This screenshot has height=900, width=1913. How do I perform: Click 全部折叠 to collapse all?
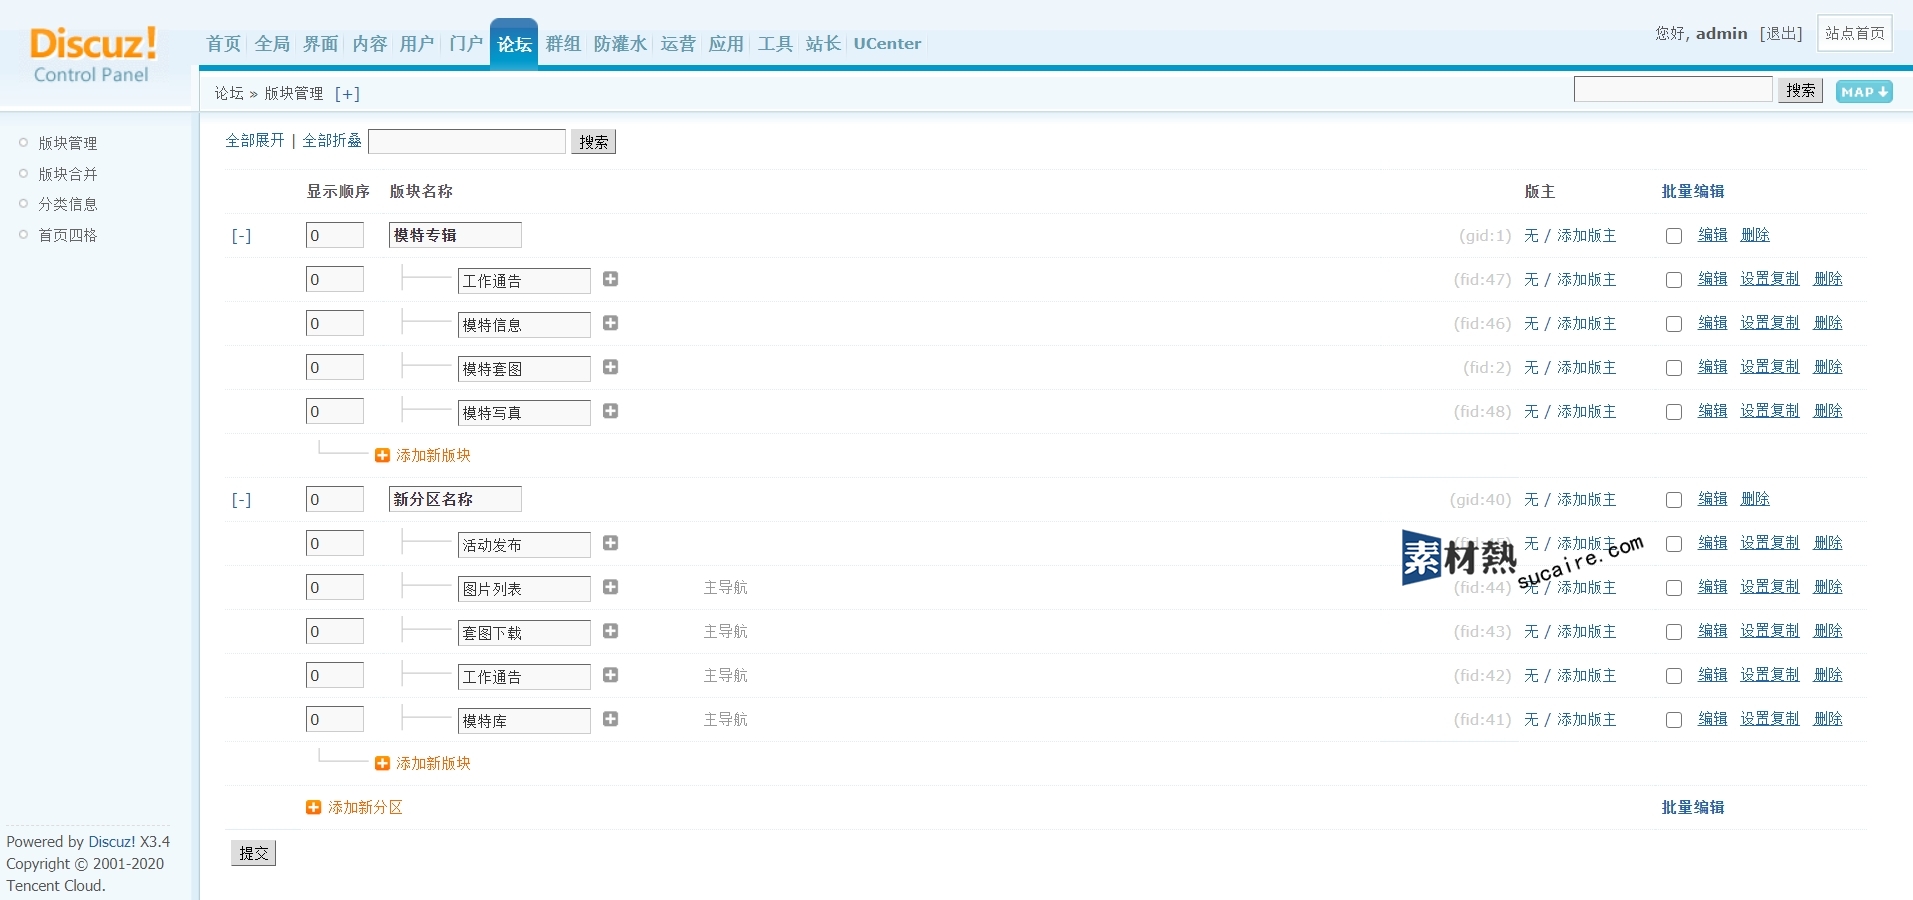click(332, 140)
